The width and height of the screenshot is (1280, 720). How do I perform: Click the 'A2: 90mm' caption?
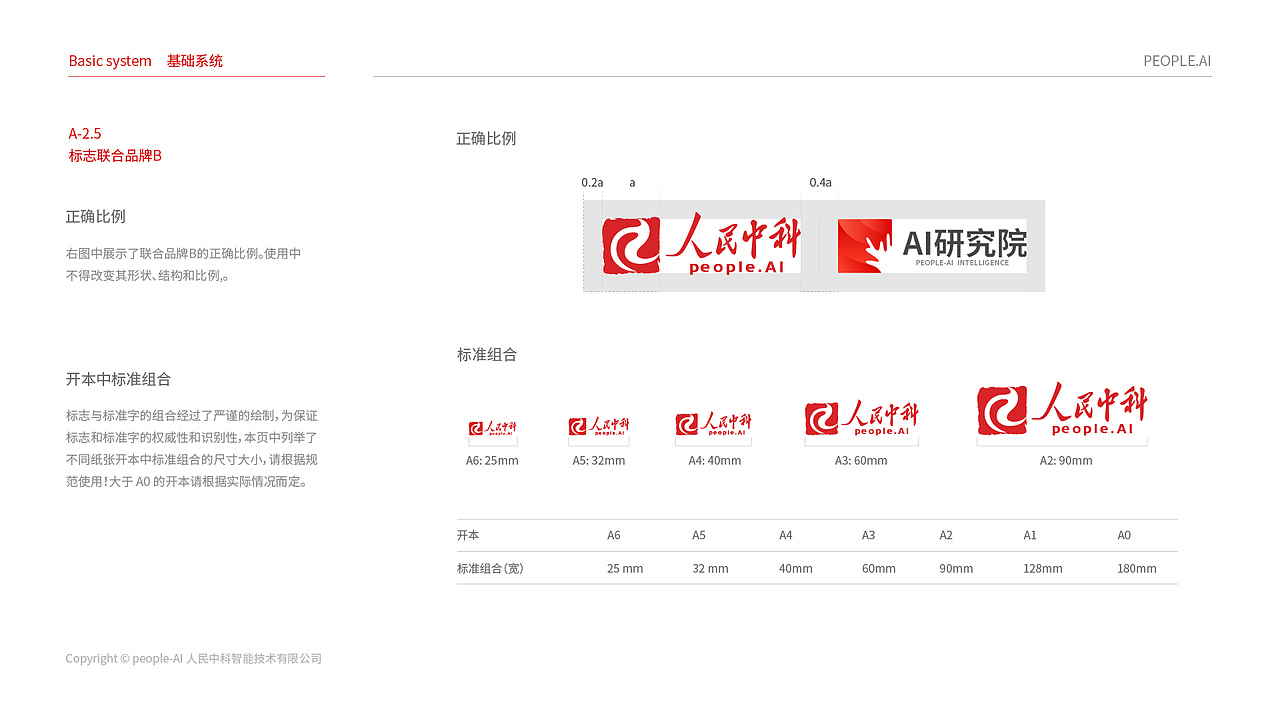[x=1066, y=461]
